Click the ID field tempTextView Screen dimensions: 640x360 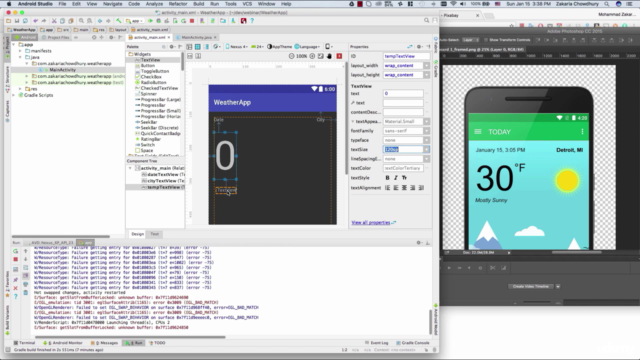point(406,56)
